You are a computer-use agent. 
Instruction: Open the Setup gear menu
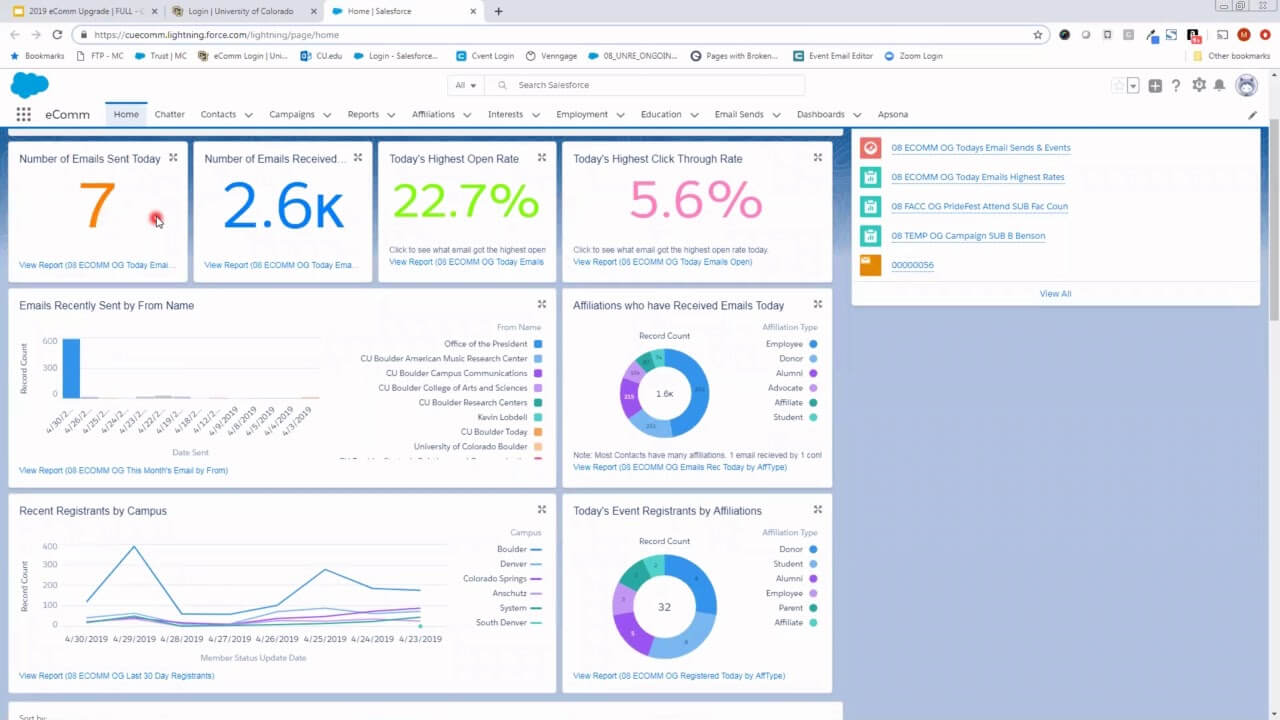pyautogui.click(x=1199, y=85)
